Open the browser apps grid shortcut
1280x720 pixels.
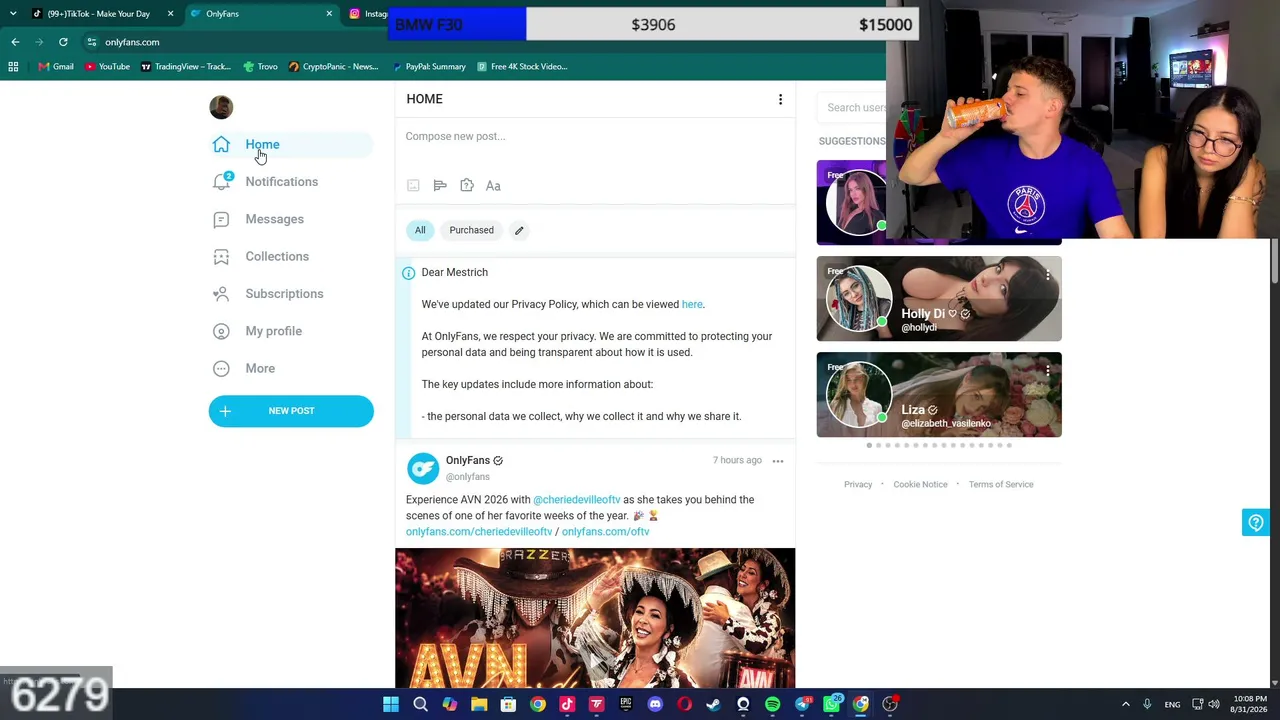[13, 67]
